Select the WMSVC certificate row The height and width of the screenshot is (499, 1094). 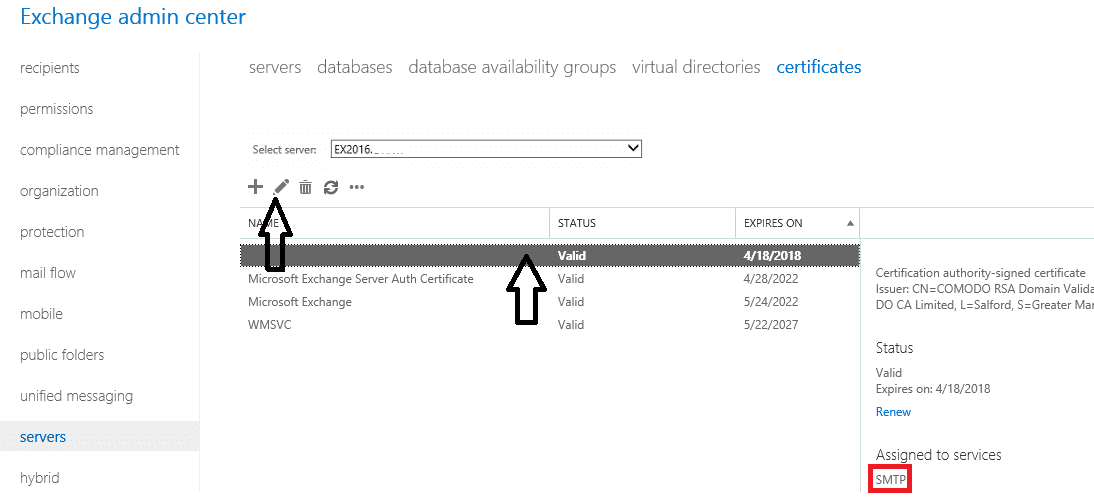click(x=550, y=325)
